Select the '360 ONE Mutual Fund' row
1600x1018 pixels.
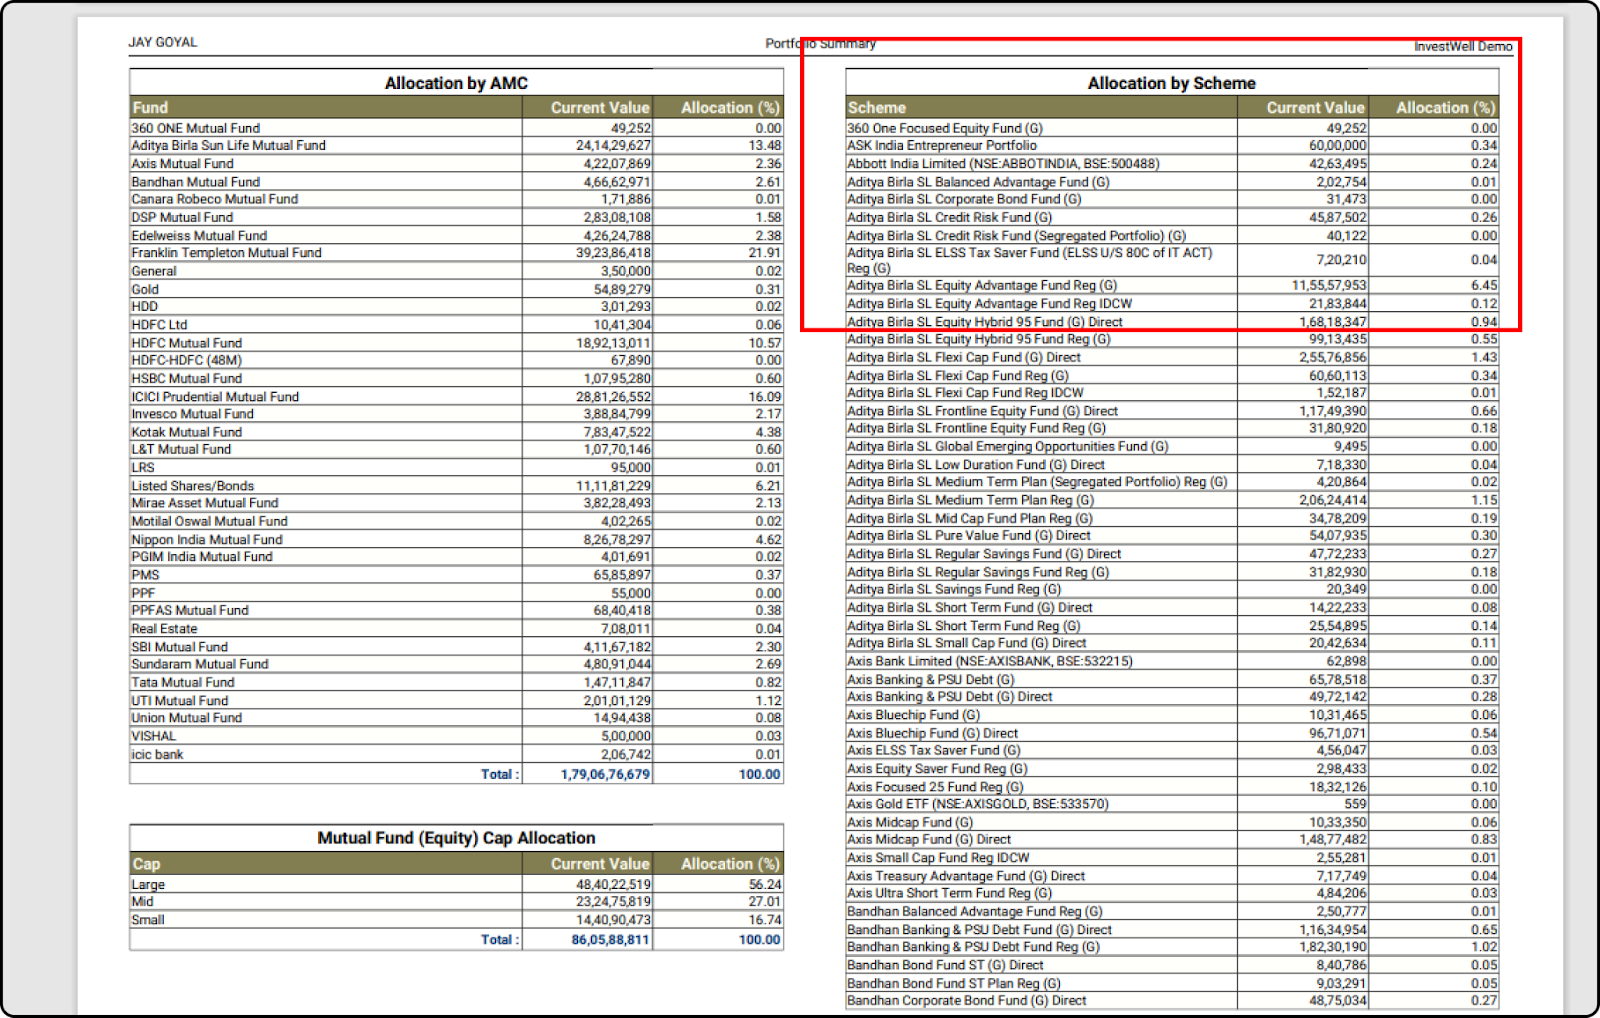coord(456,128)
